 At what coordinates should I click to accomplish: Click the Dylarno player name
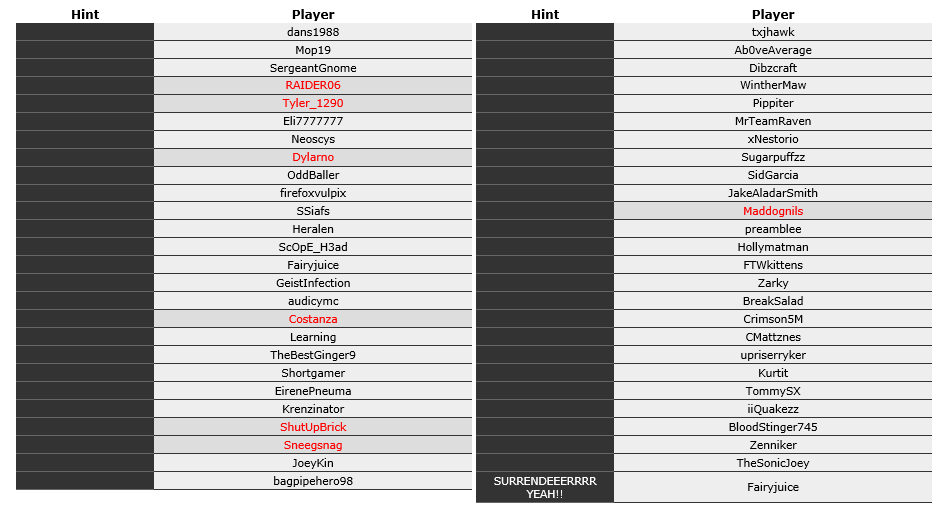coord(313,157)
